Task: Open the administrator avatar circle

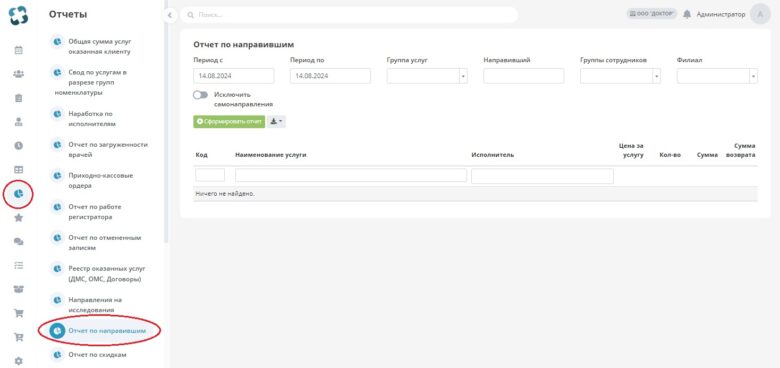Action: click(760, 14)
